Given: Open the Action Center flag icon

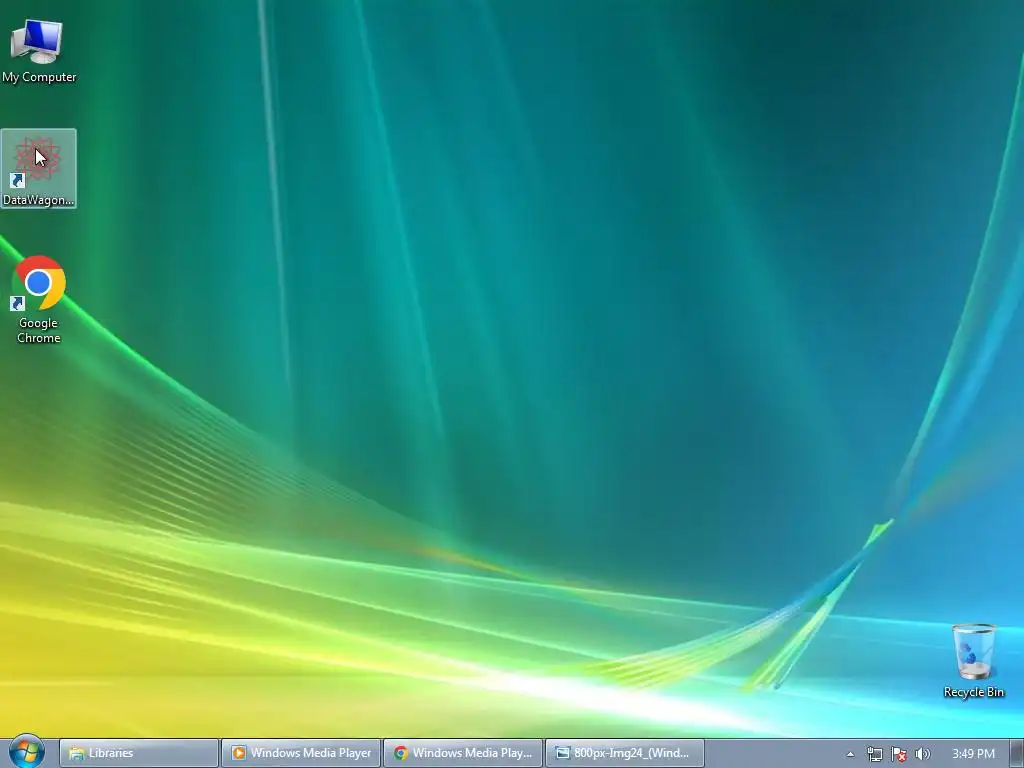Looking at the screenshot, I should [x=899, y=754].
